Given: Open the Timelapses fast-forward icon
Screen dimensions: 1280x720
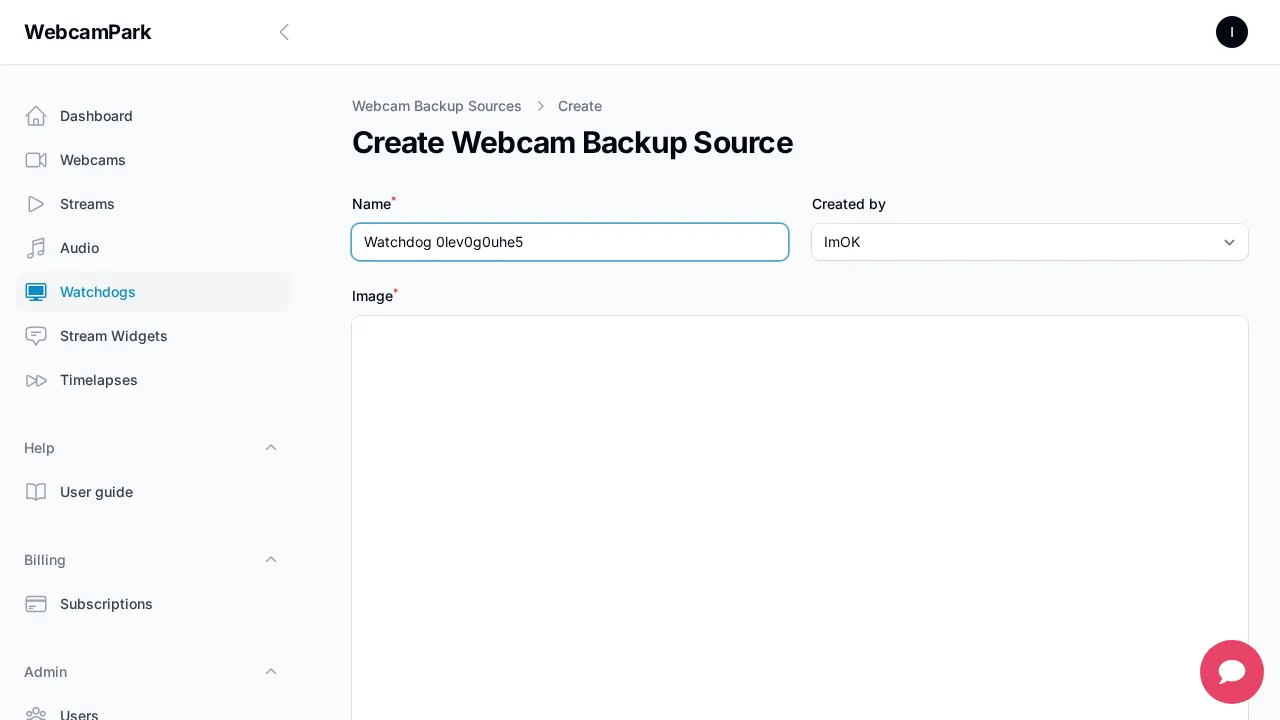Looking at the screenshot, I should click(x=36, y=380).
